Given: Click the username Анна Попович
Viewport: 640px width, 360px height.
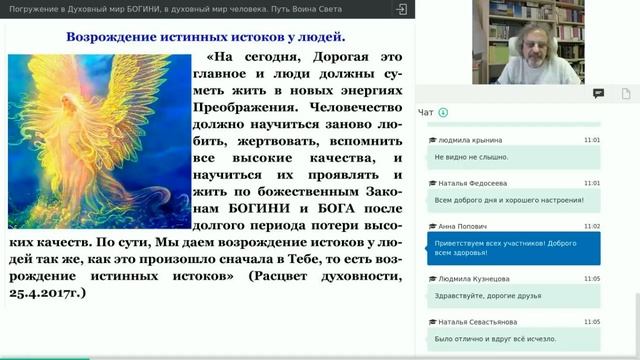Looking at the screenshot, I should (462, 226).
